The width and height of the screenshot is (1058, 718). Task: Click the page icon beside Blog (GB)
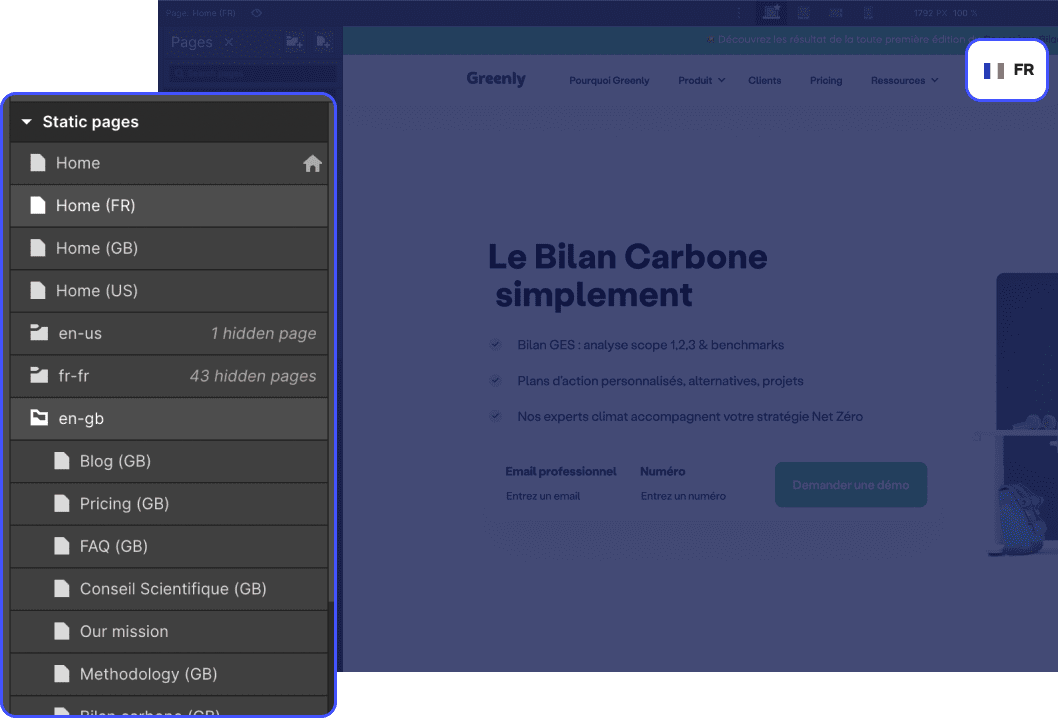click(x=61, y=461)
